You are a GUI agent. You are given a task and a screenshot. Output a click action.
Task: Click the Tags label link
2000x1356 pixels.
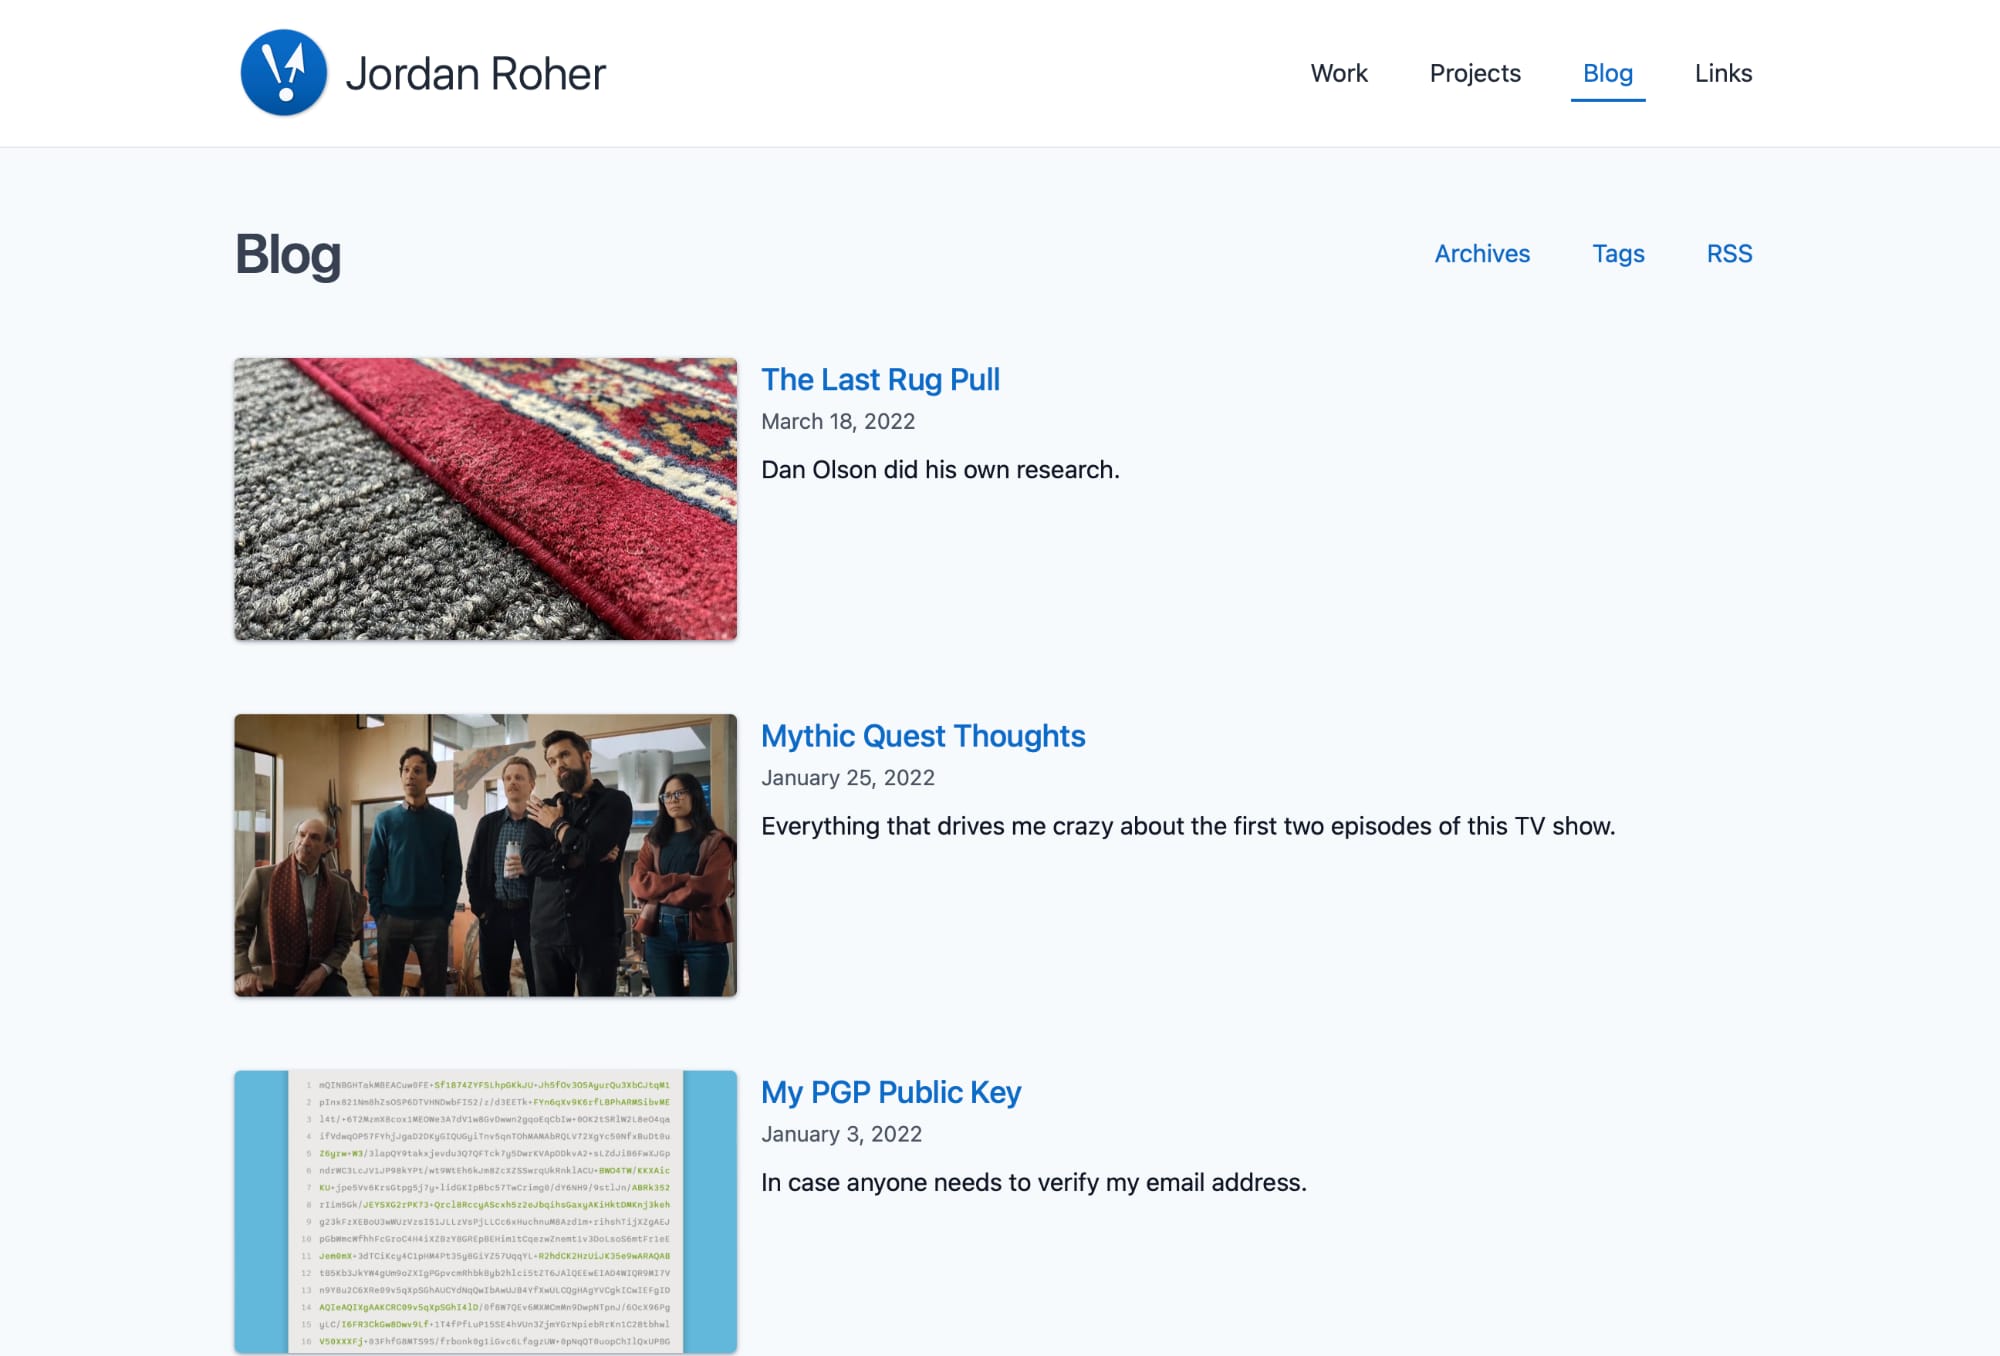pyautogui.click(x=1619, y=253)
